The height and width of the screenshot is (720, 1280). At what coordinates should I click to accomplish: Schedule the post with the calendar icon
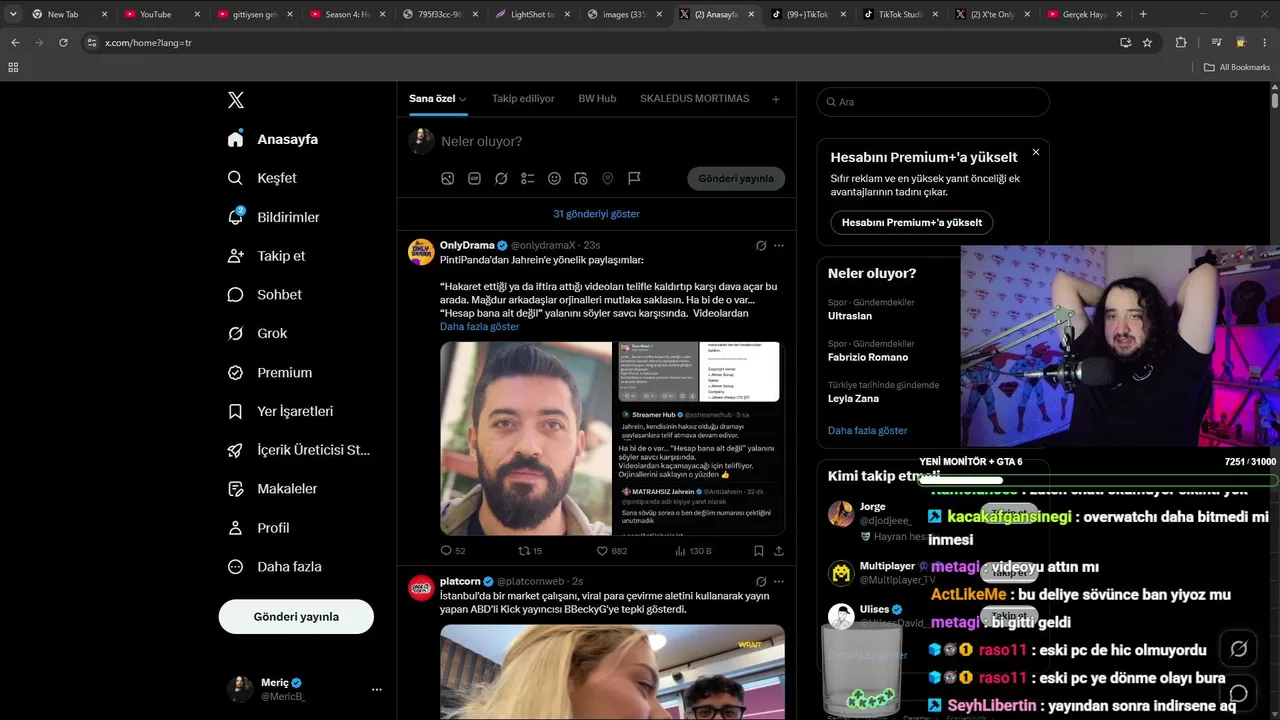[581, 178]
